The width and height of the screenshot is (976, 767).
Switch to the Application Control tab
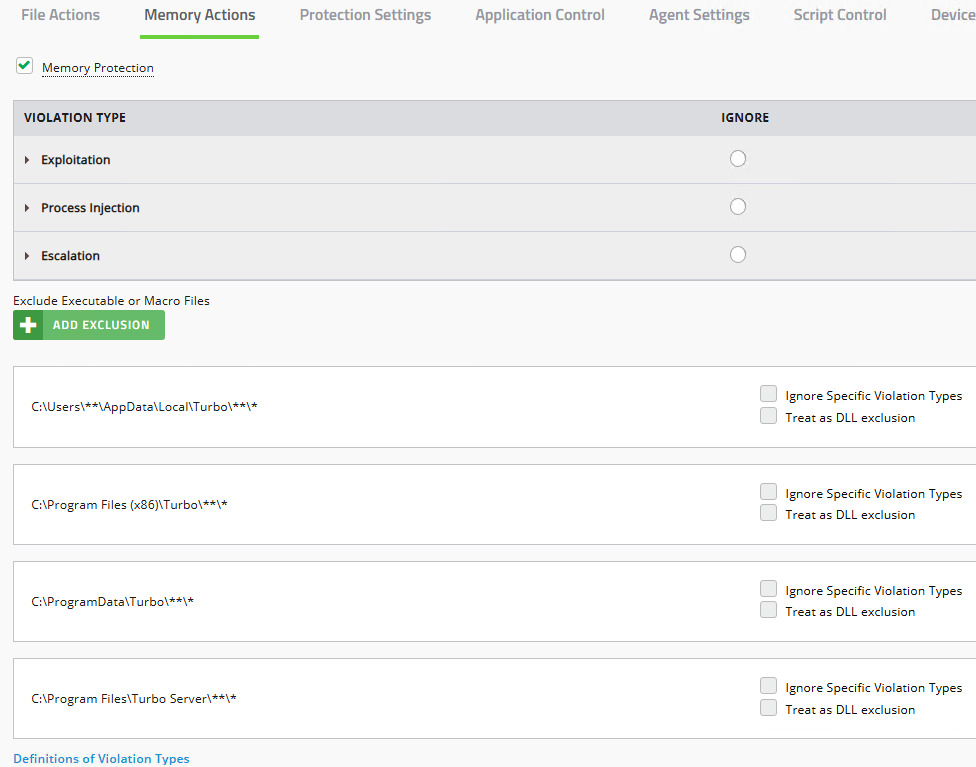point(539,14)
